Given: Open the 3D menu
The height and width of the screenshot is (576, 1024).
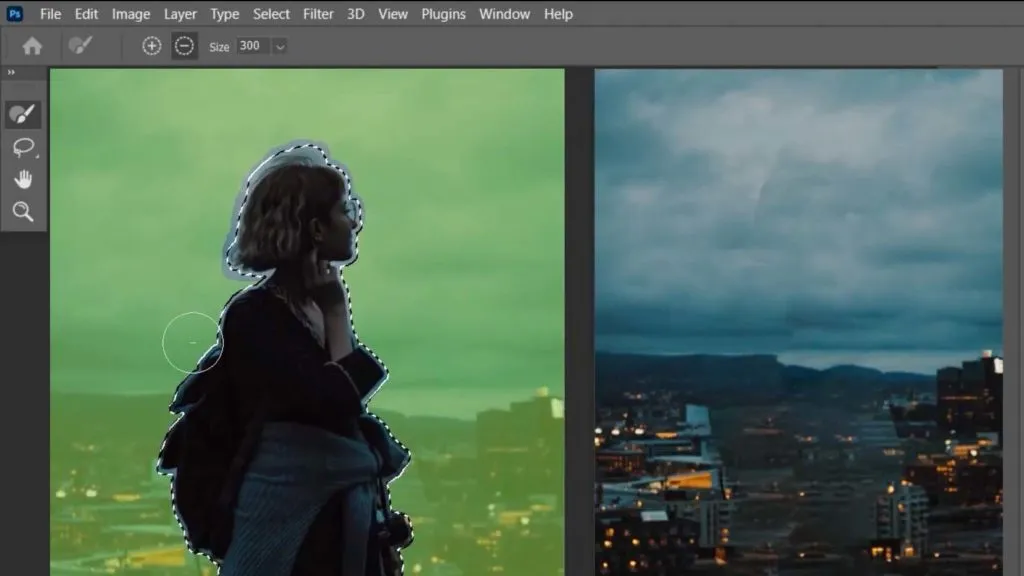Looking at the screenshot, I should 358,14.
